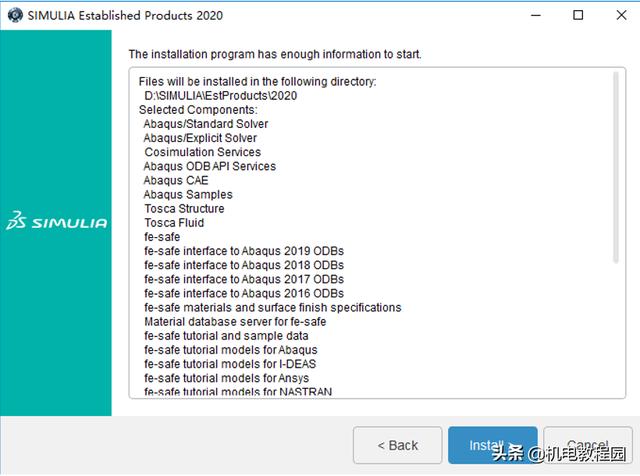Click 'fe-safe materials and surface finish specifications'

pyautogui.click(x=273, y=307)
